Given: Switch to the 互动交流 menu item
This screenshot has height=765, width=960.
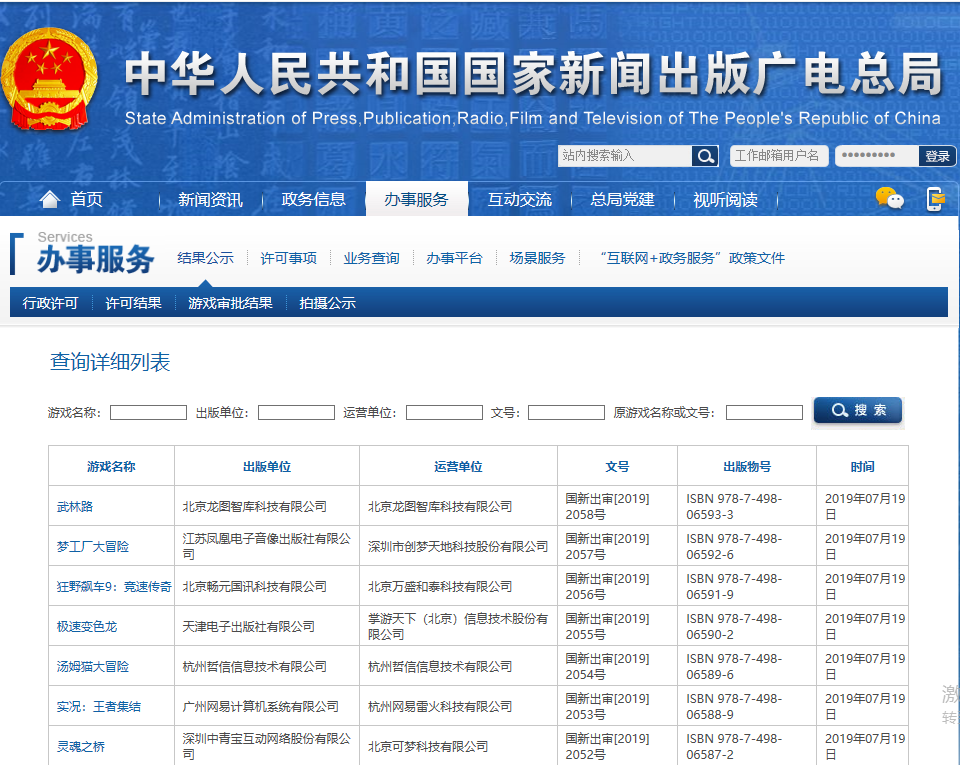Looking at the screenshot, I should coord(519,199).
